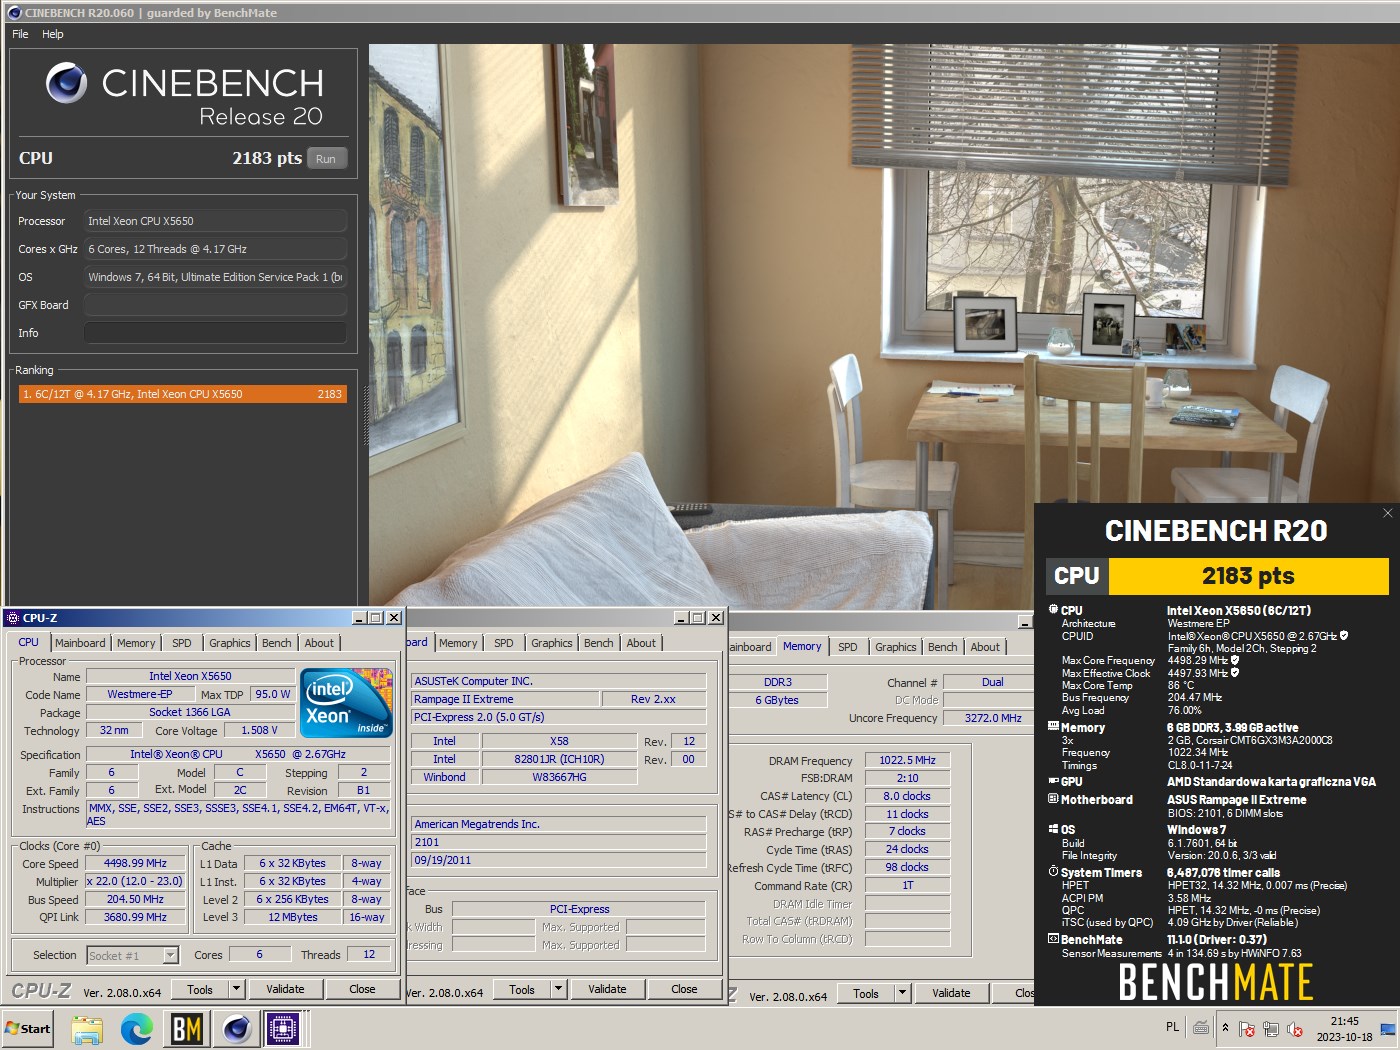
Task: Expand Tools dropdown arrow in right CPU-Z window
Action: 903,993
